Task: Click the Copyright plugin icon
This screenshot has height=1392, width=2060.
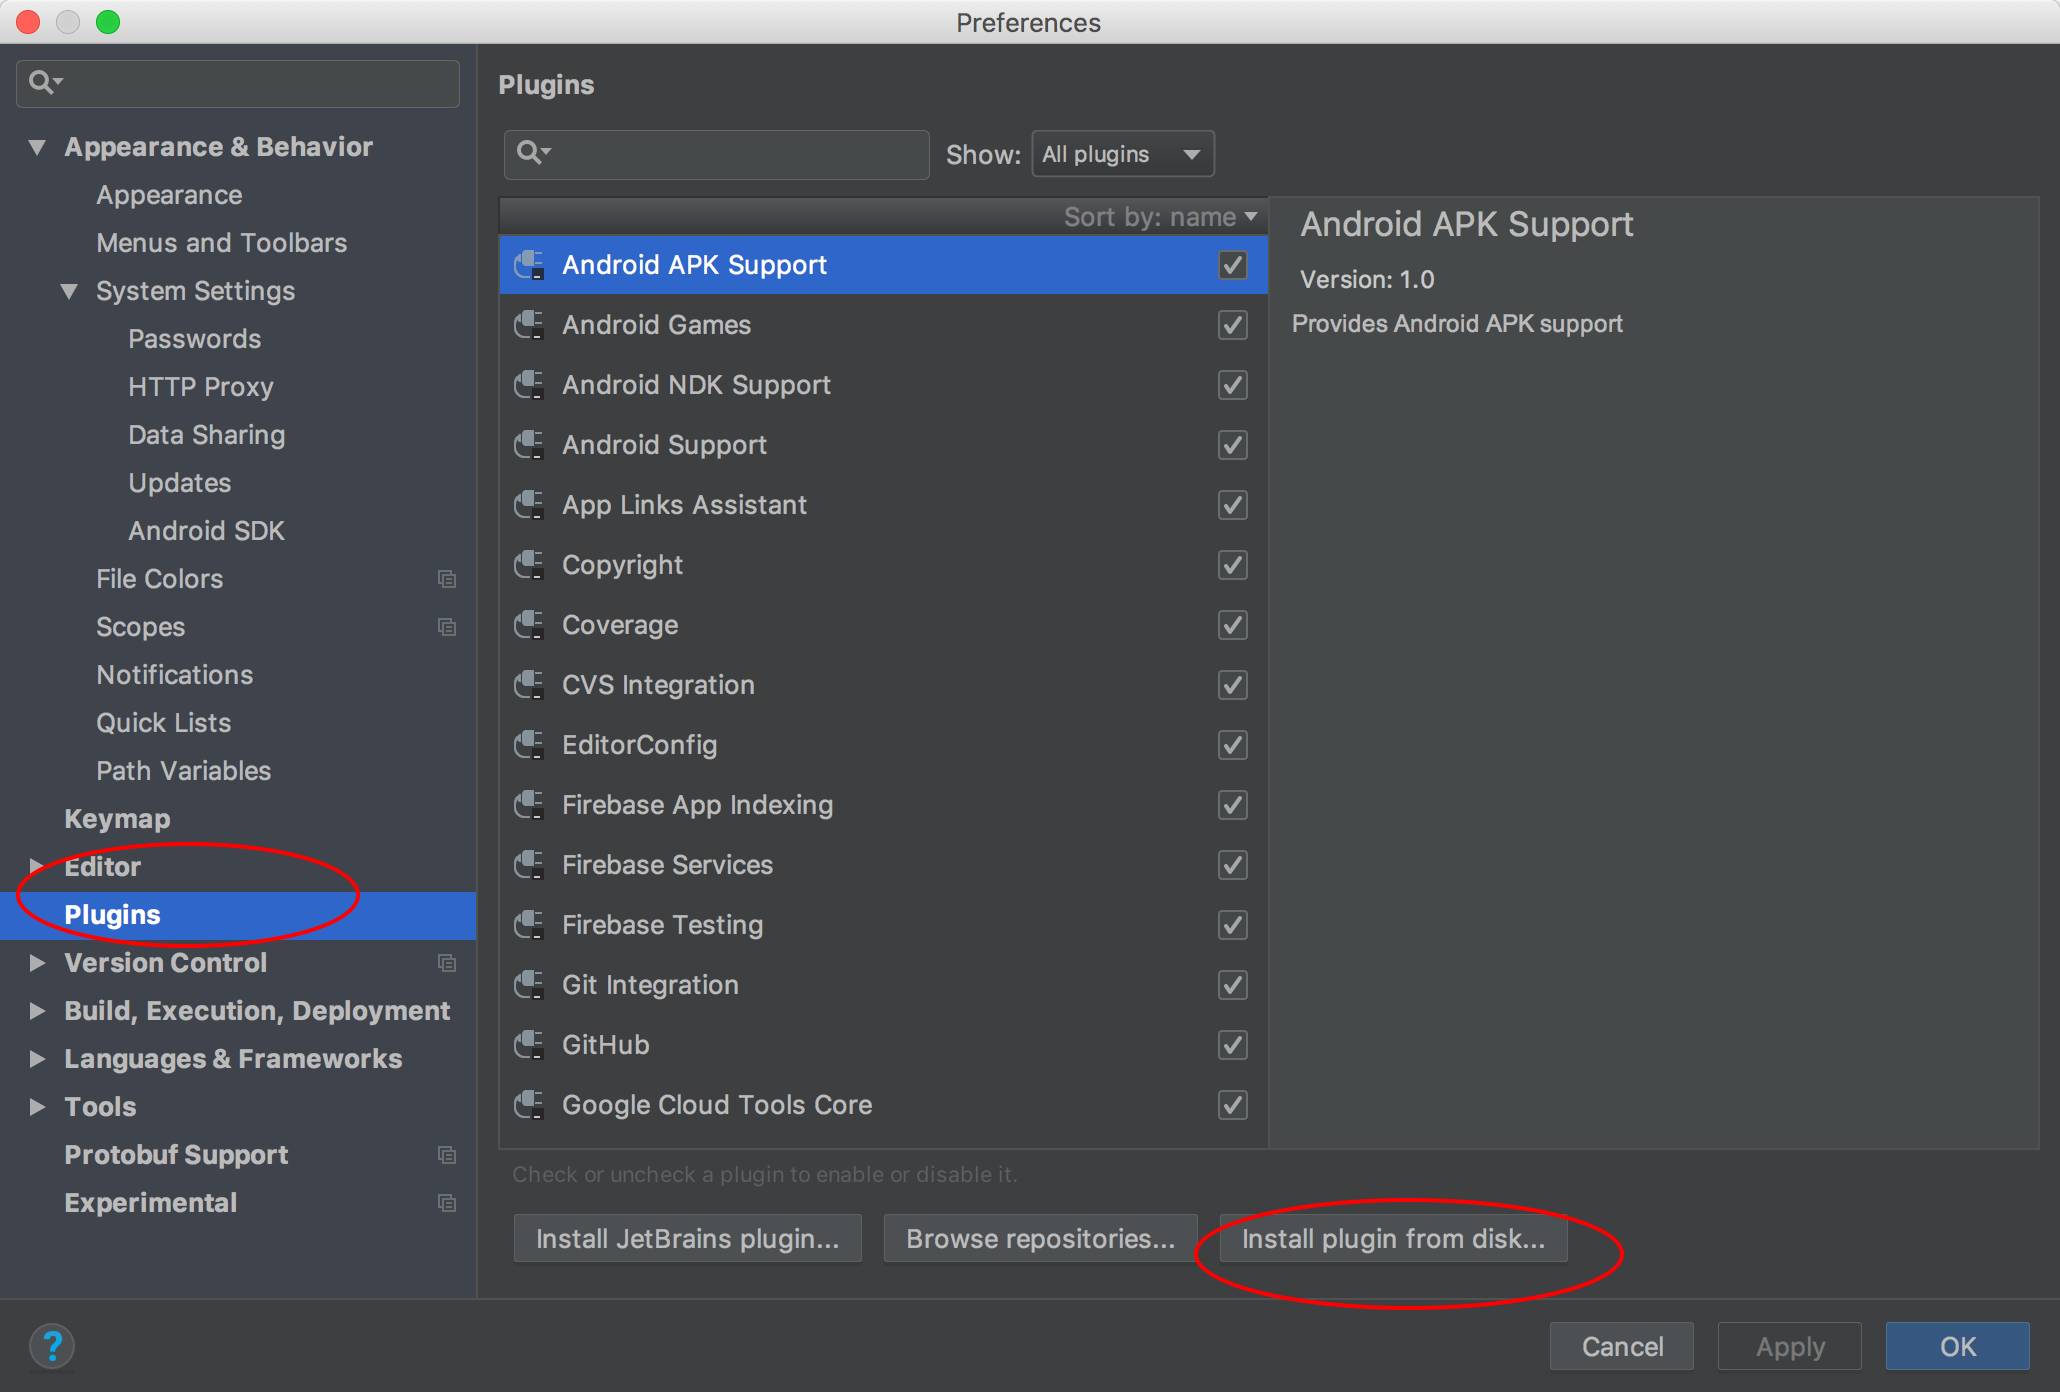Action: pos(529,565)
